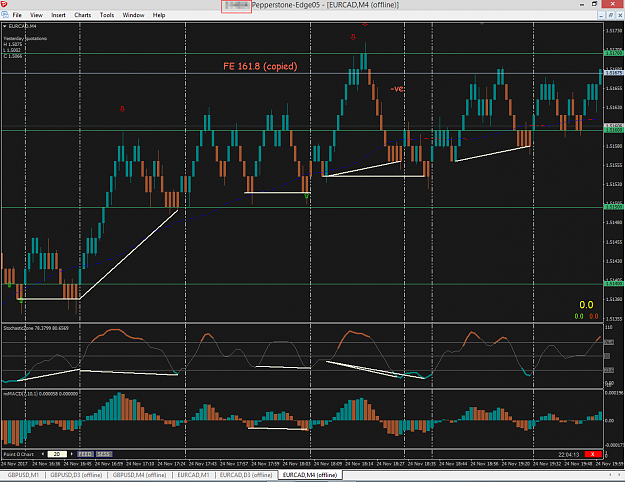
Task: Click the Point 0 Chart label
Action: pos(19,454)
